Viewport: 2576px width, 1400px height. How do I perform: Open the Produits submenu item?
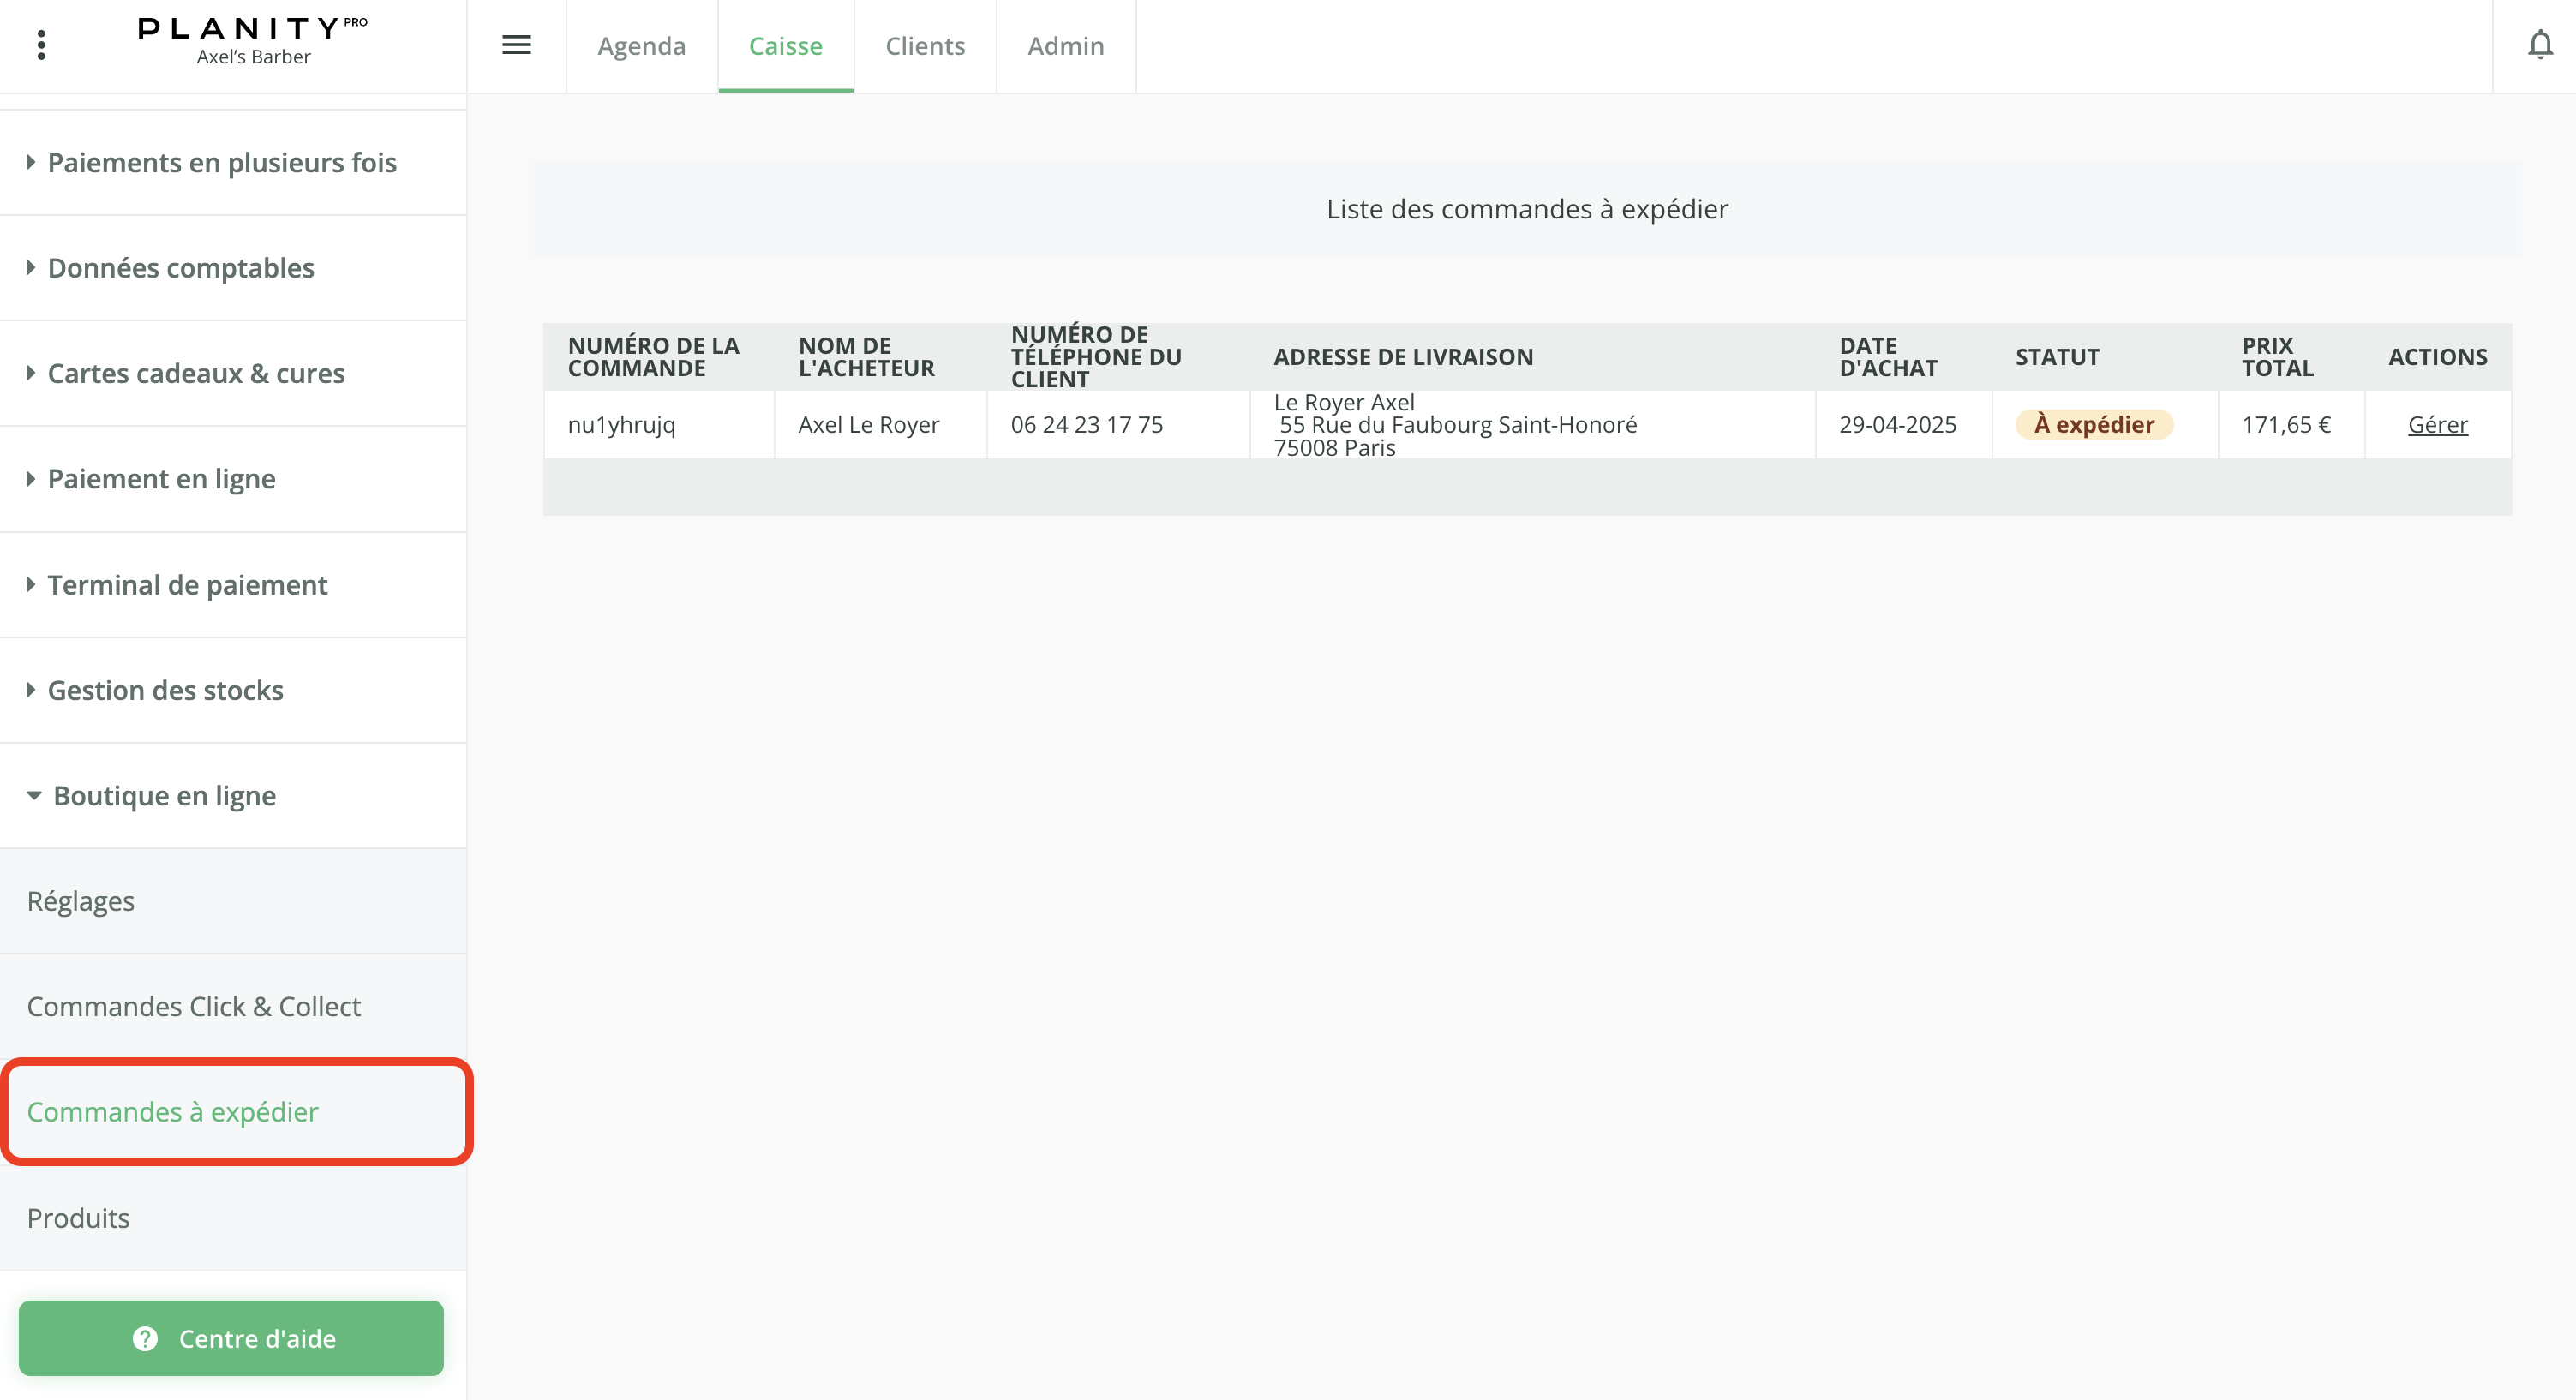click(x=78, y=1218)
